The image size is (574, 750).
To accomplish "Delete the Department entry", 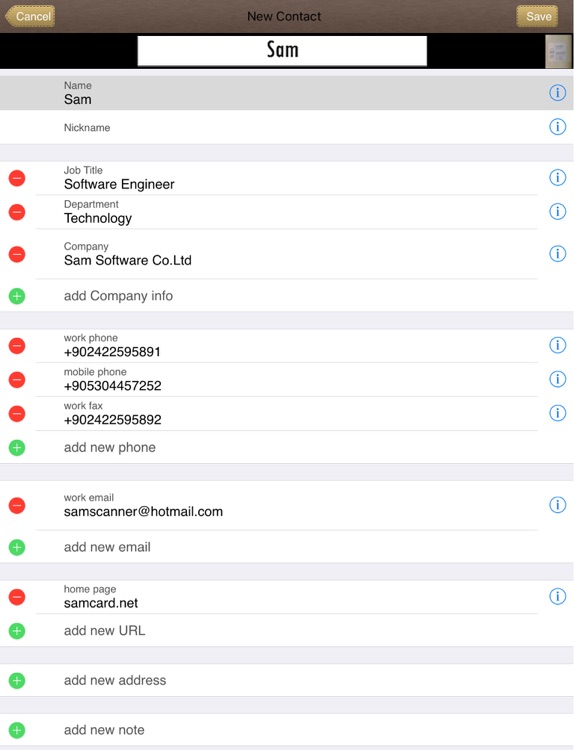I will click(17, 212).
